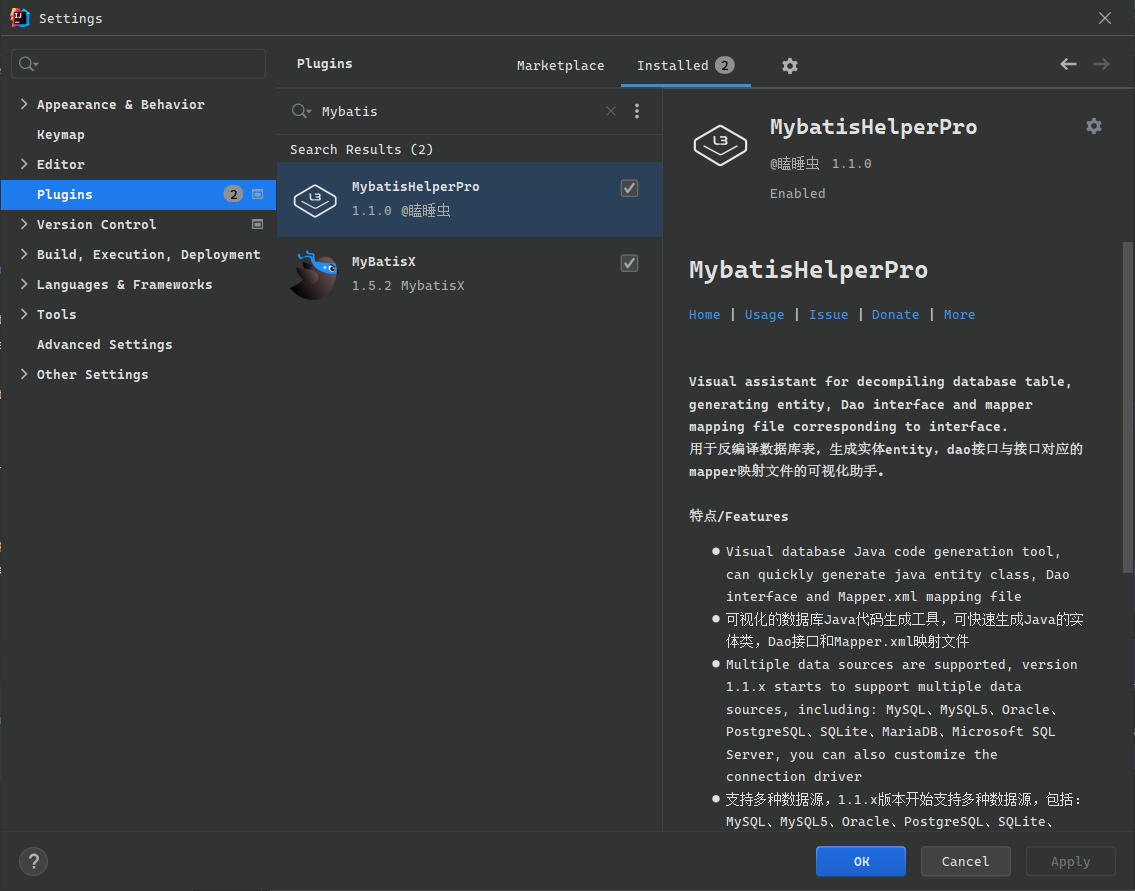1135x891 pixels.
Task: Expand Appearance & Behavior settings
Action: coord(24,104)
